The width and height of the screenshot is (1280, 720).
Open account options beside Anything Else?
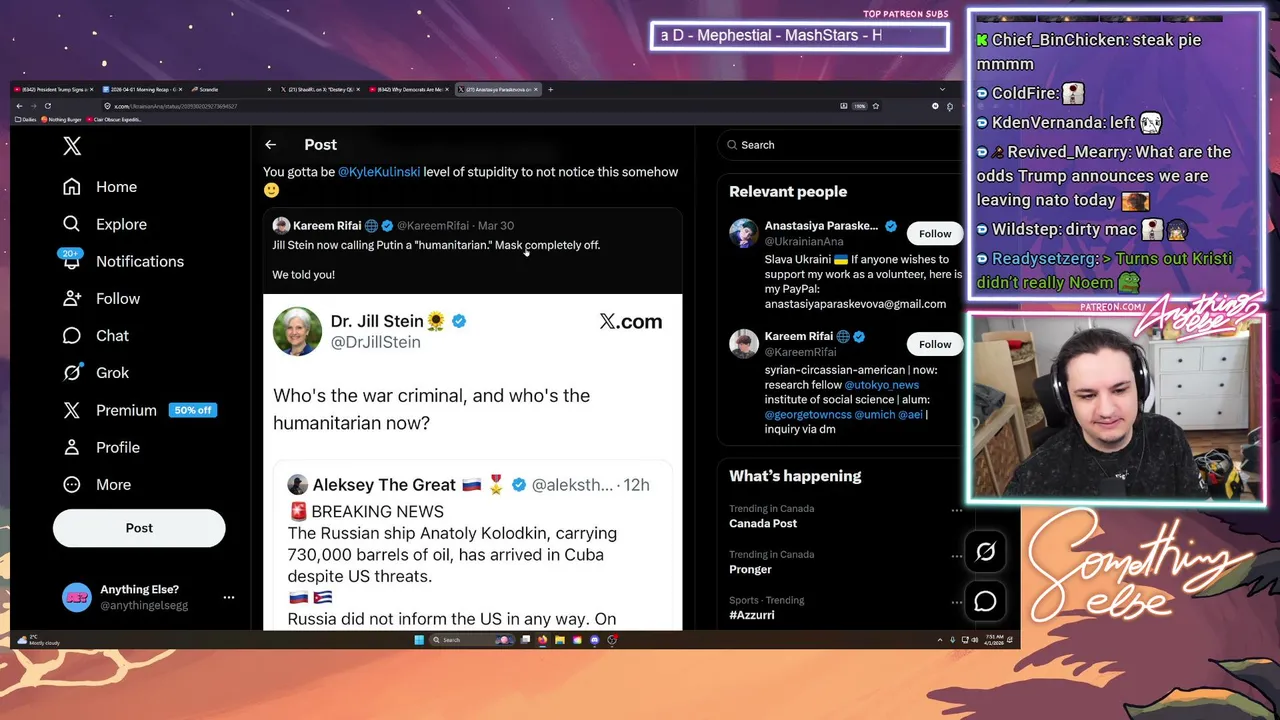pyautogui.click(x=229, y=597)
